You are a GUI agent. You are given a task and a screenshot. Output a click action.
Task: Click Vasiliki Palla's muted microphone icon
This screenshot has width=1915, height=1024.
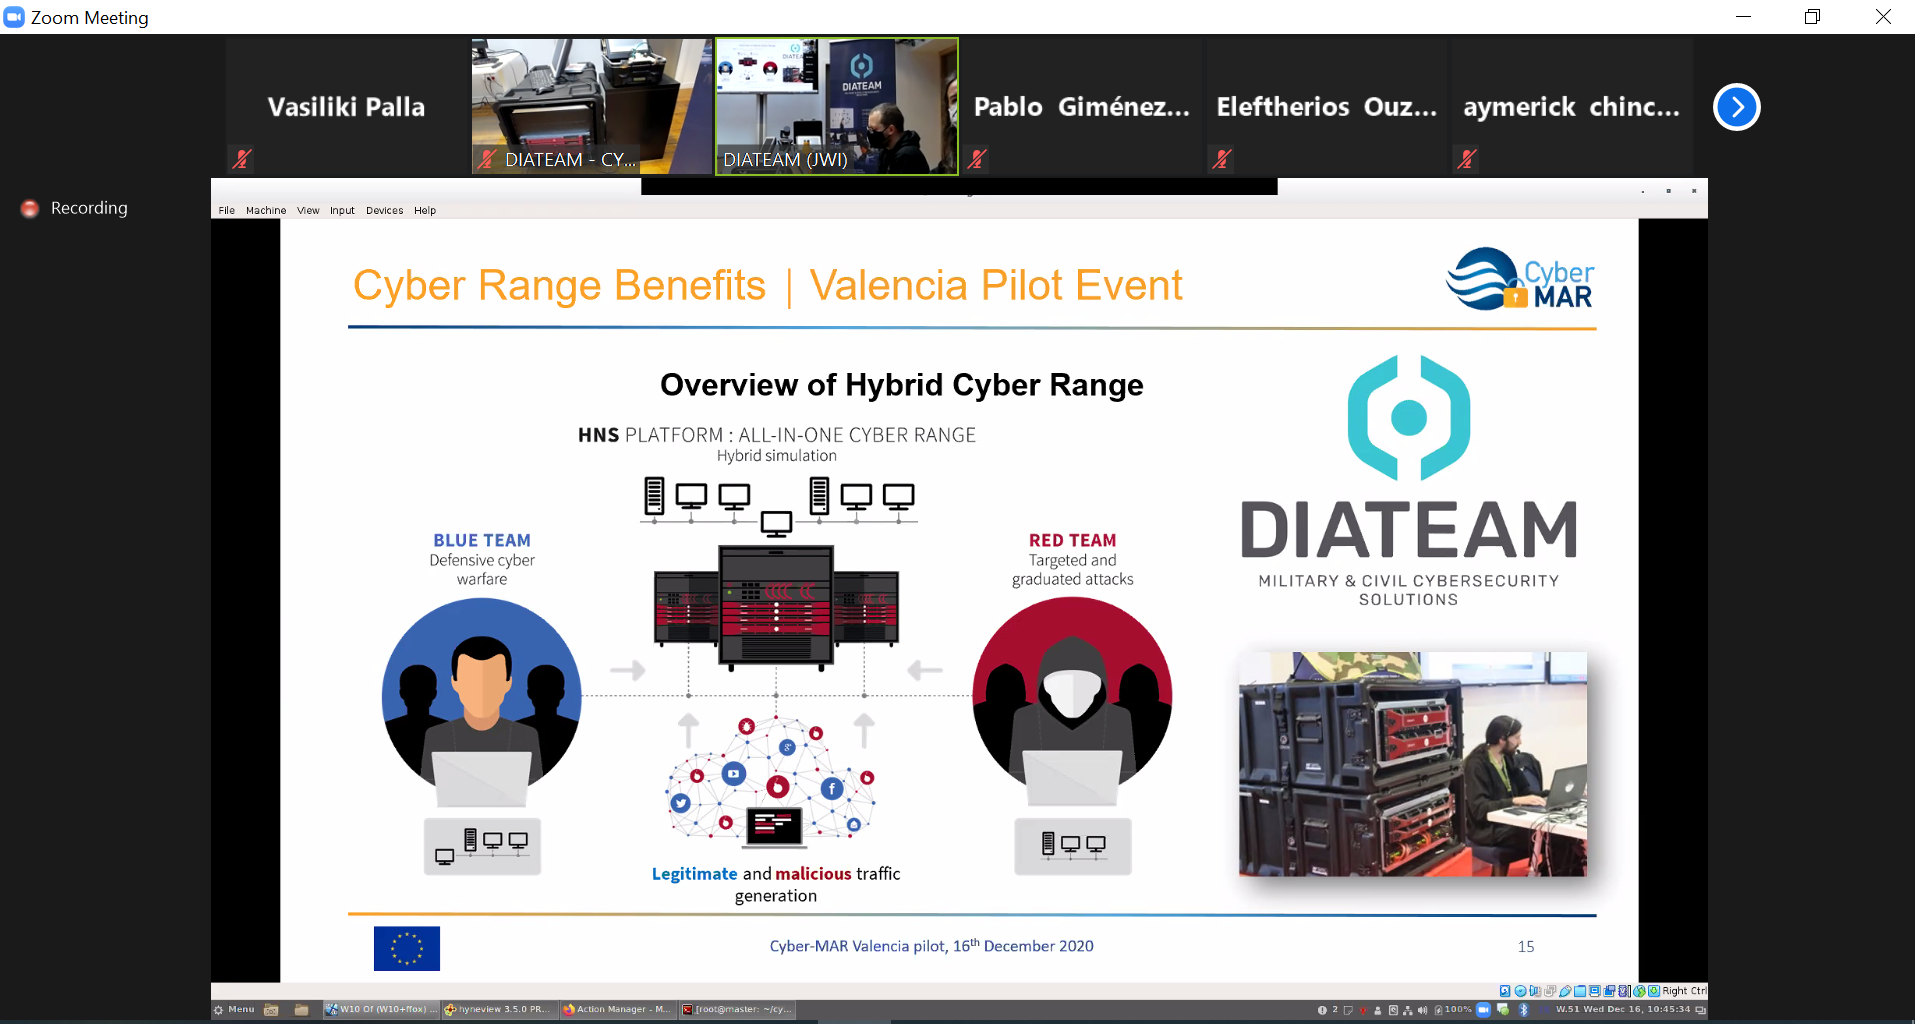coord(241,158)
